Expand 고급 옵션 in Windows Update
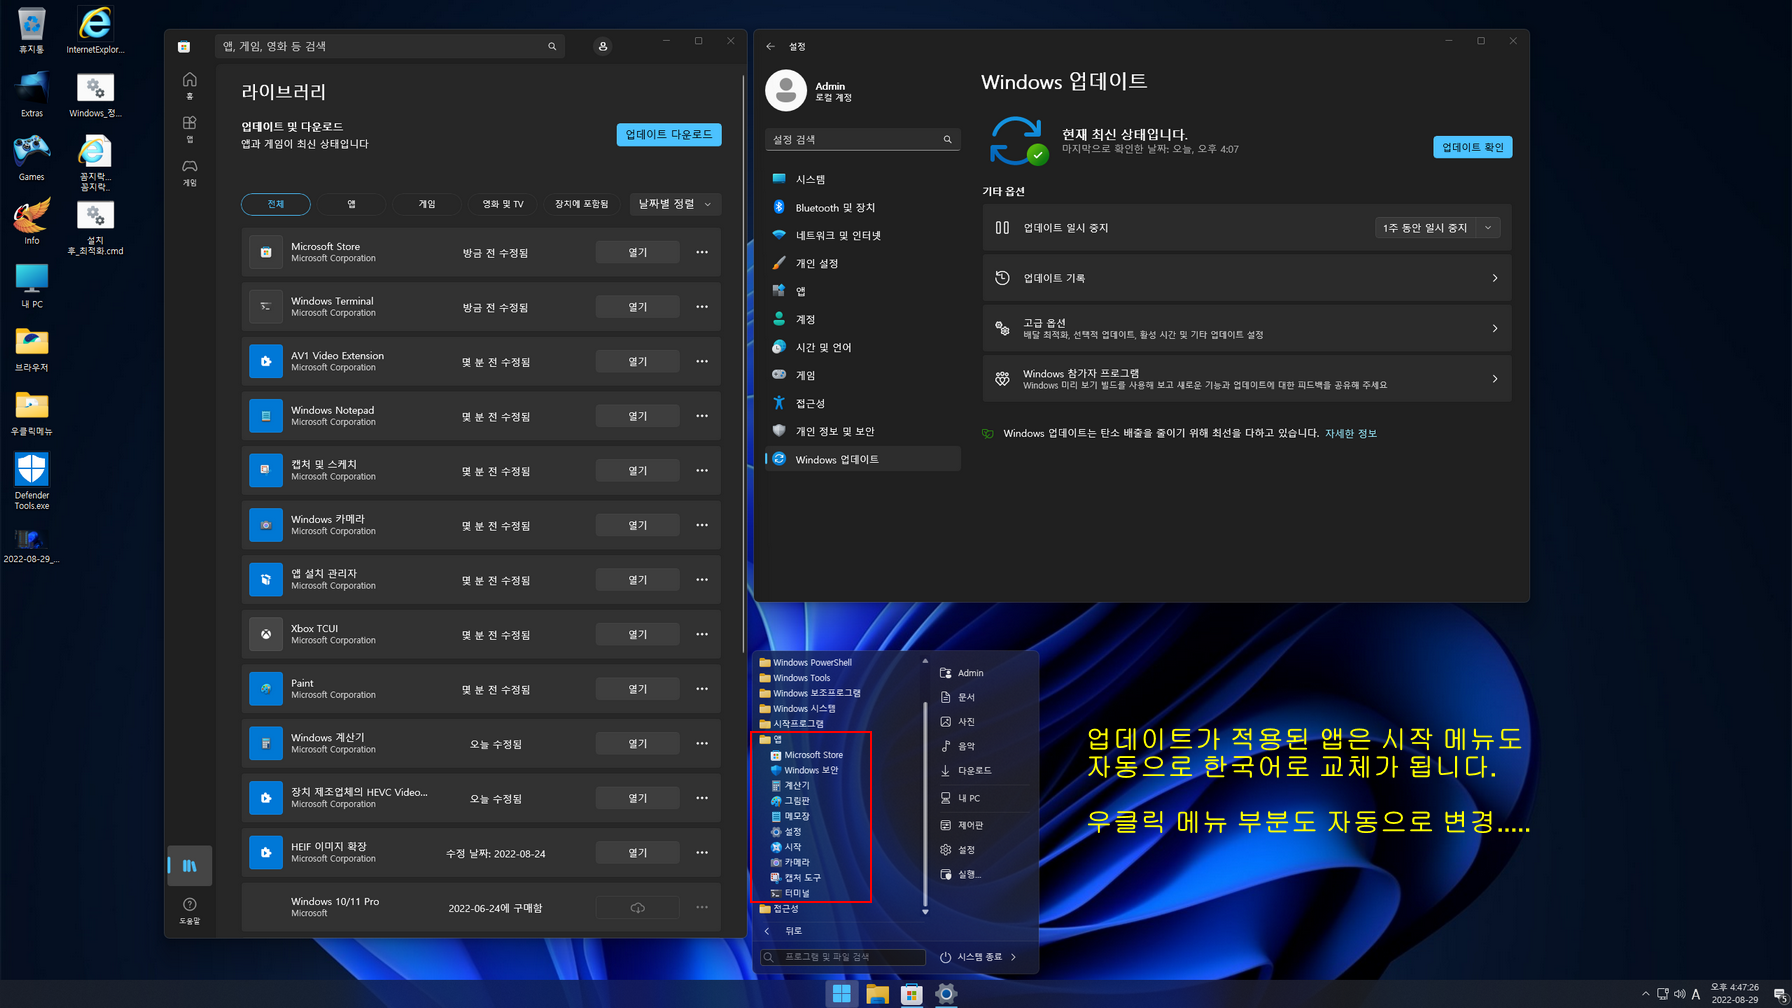1792x1008 pixels. [1246, 328]
